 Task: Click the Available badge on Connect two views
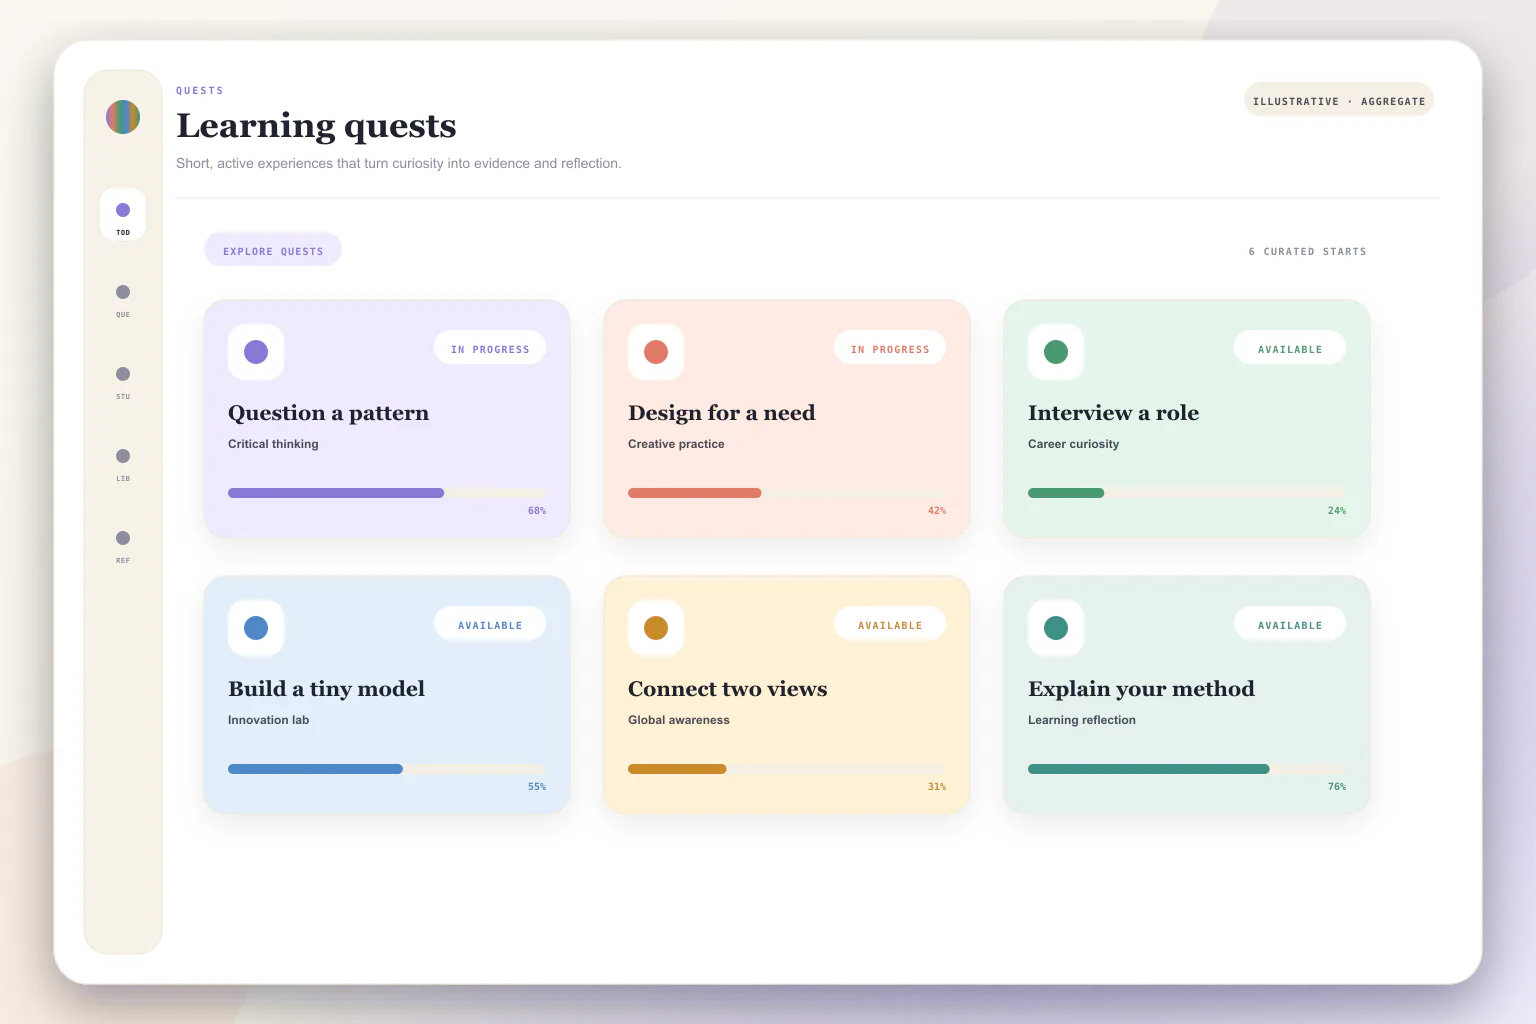point(890,624)
